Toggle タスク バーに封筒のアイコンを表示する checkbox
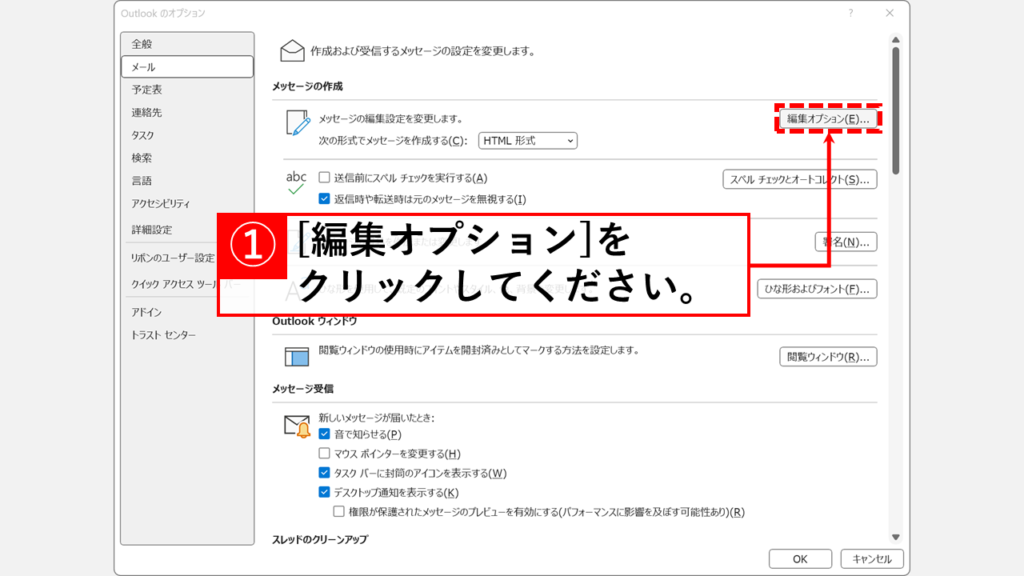The width and height of the screenshot is (1024, 576). 324,473
